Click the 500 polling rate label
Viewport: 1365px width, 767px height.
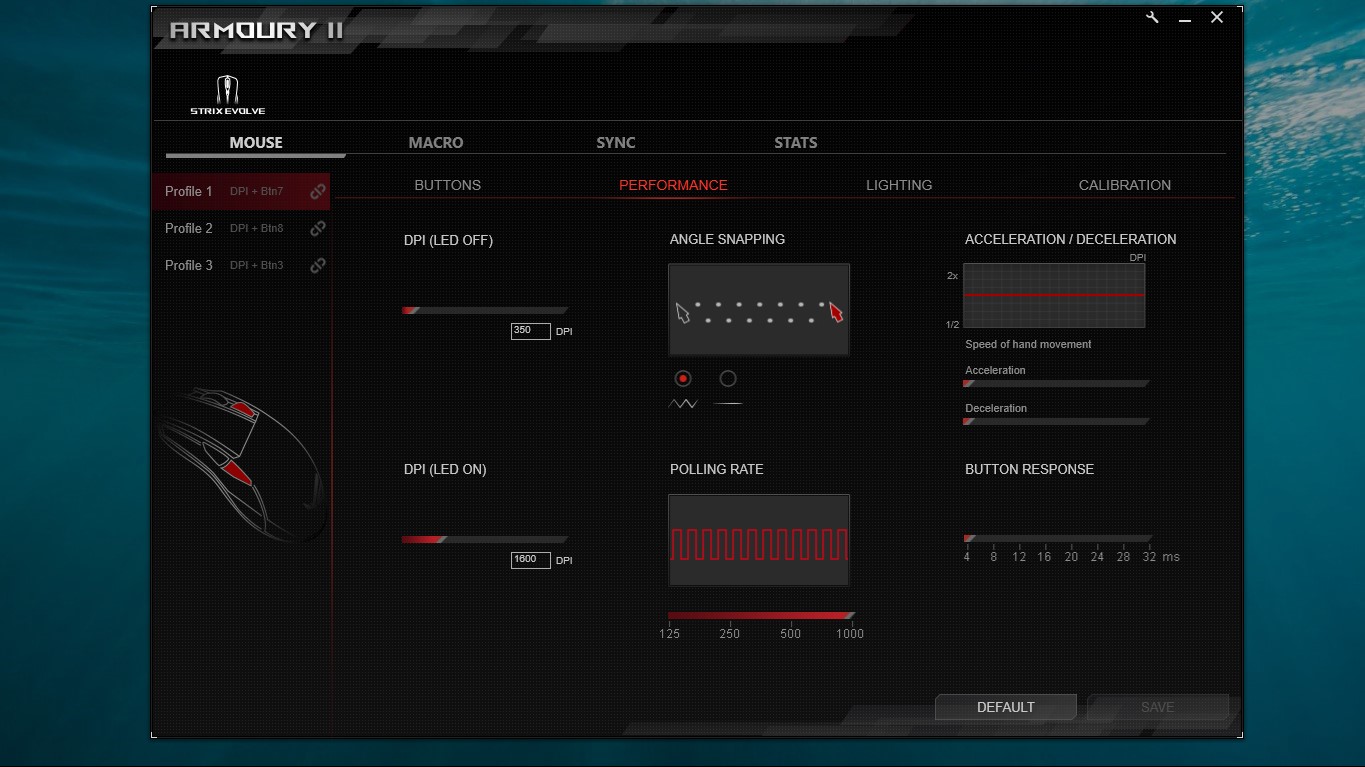790,634
